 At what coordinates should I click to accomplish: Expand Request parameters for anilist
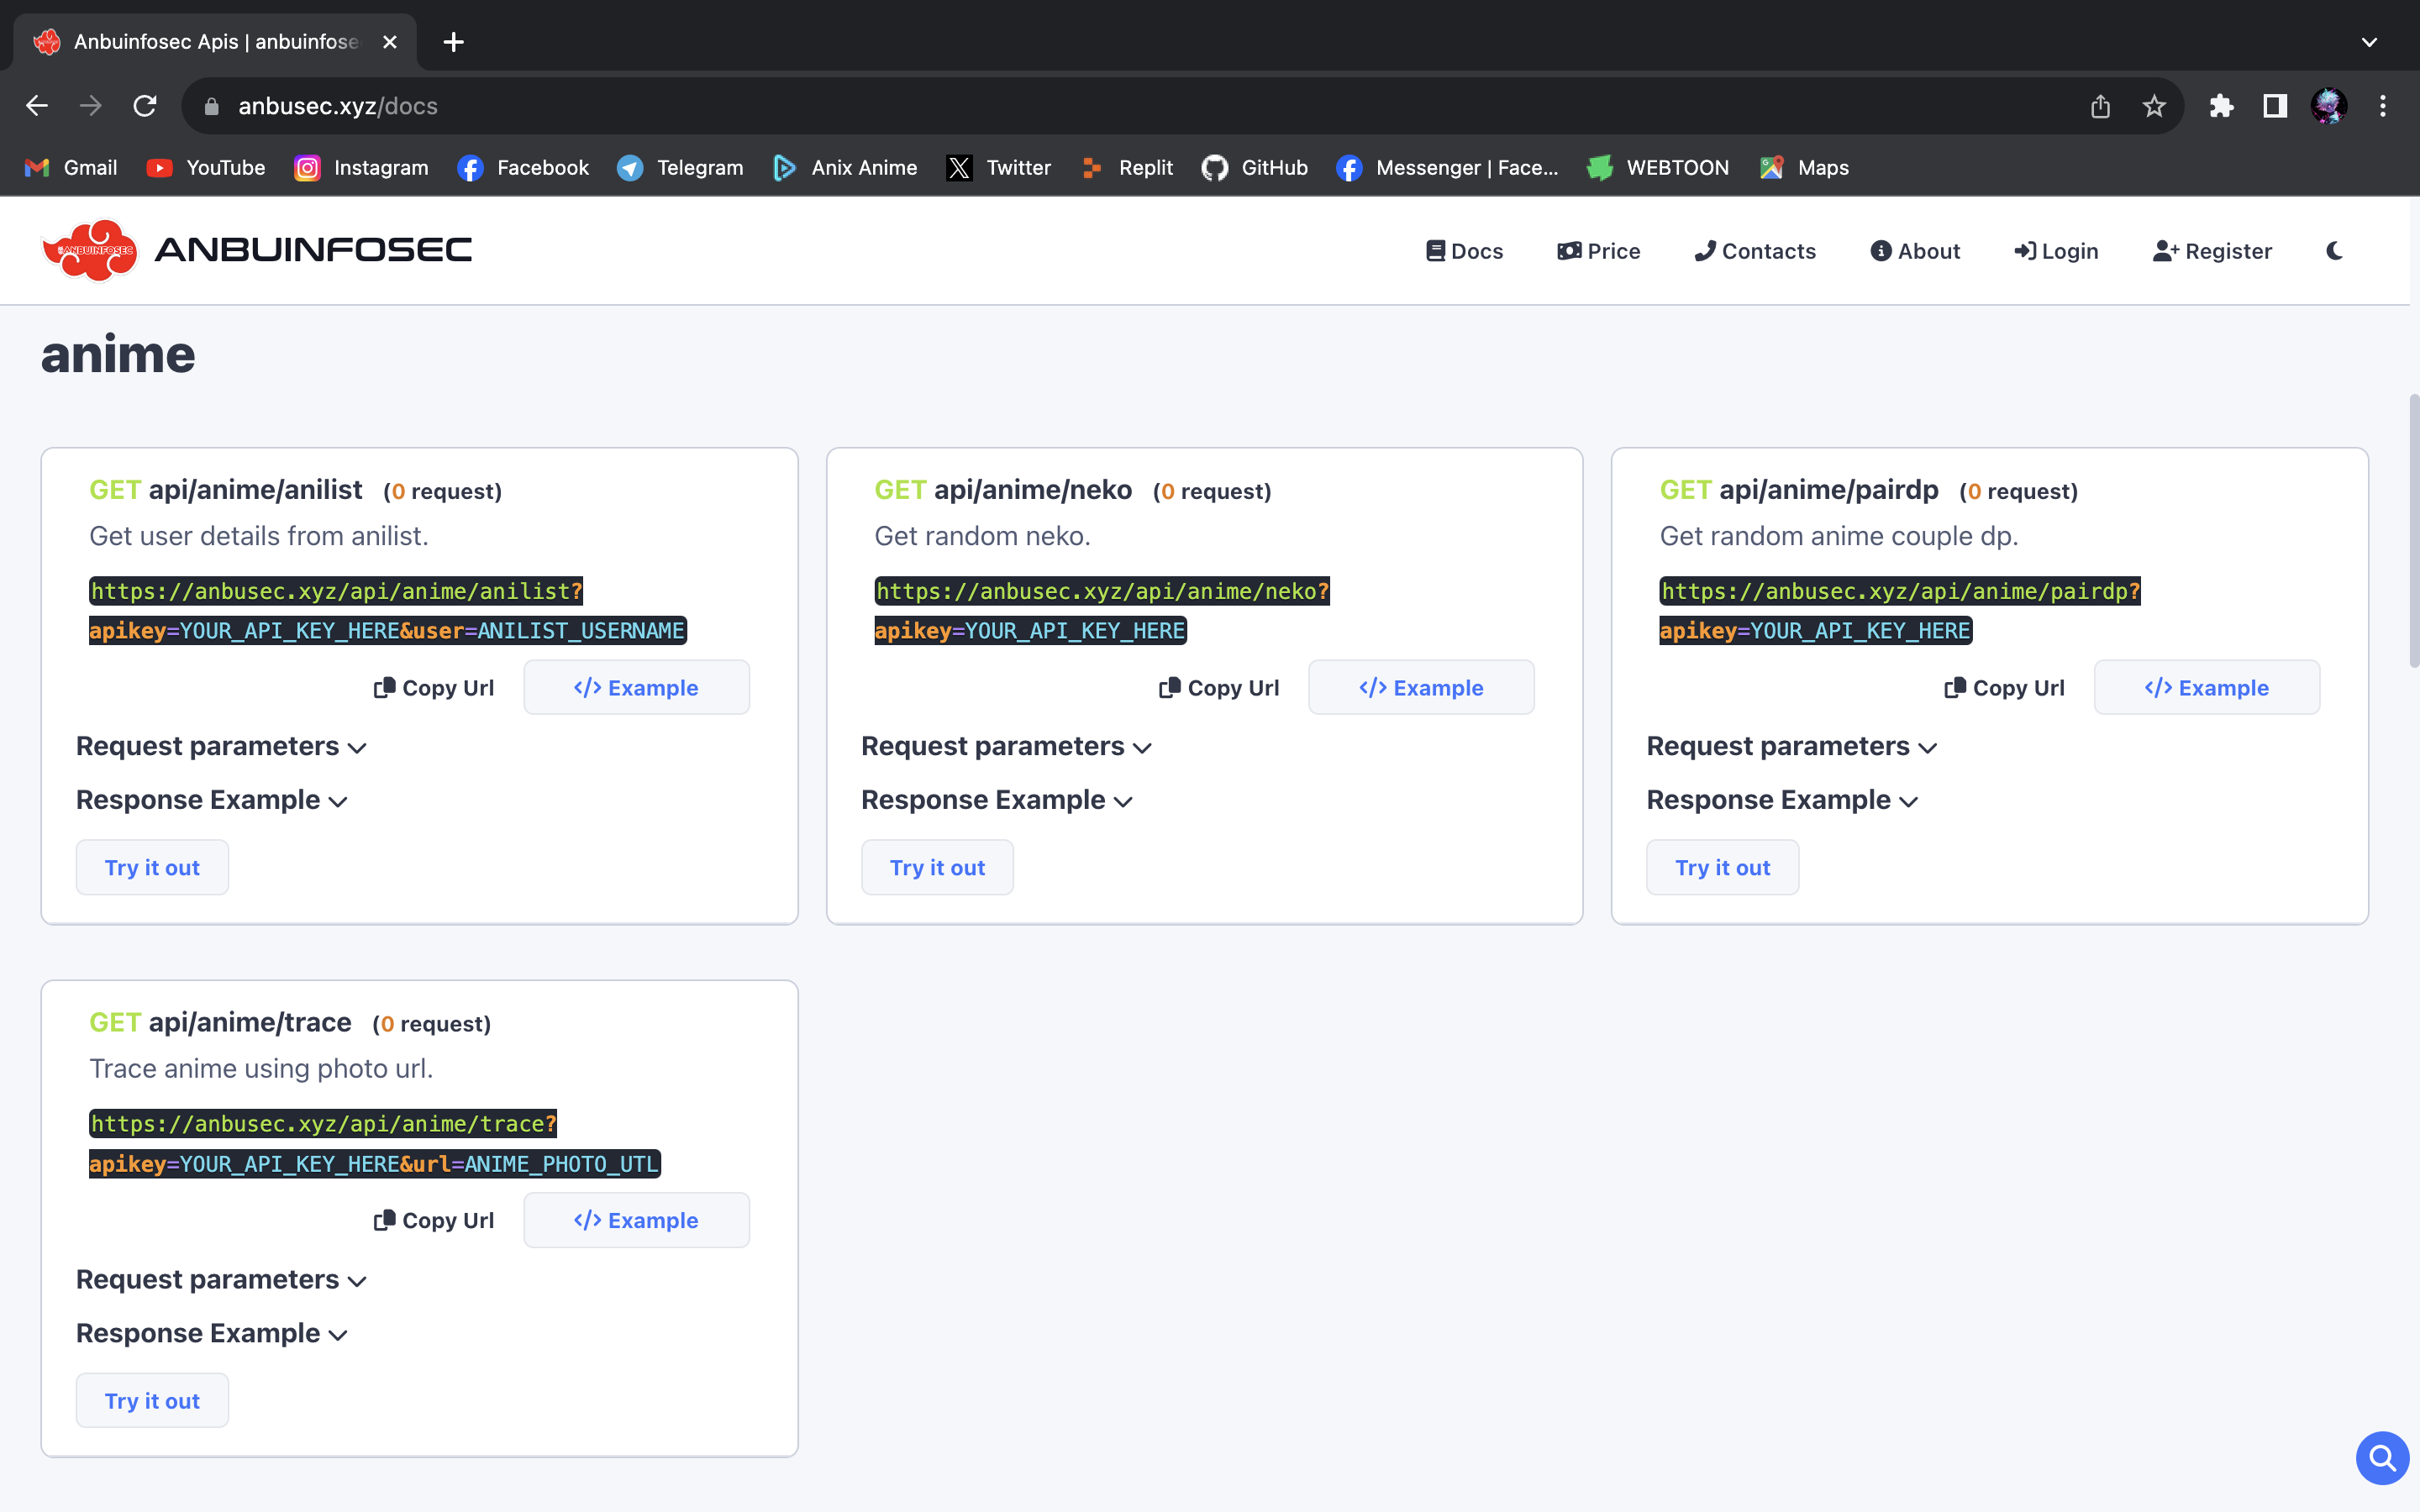point(221,747)
